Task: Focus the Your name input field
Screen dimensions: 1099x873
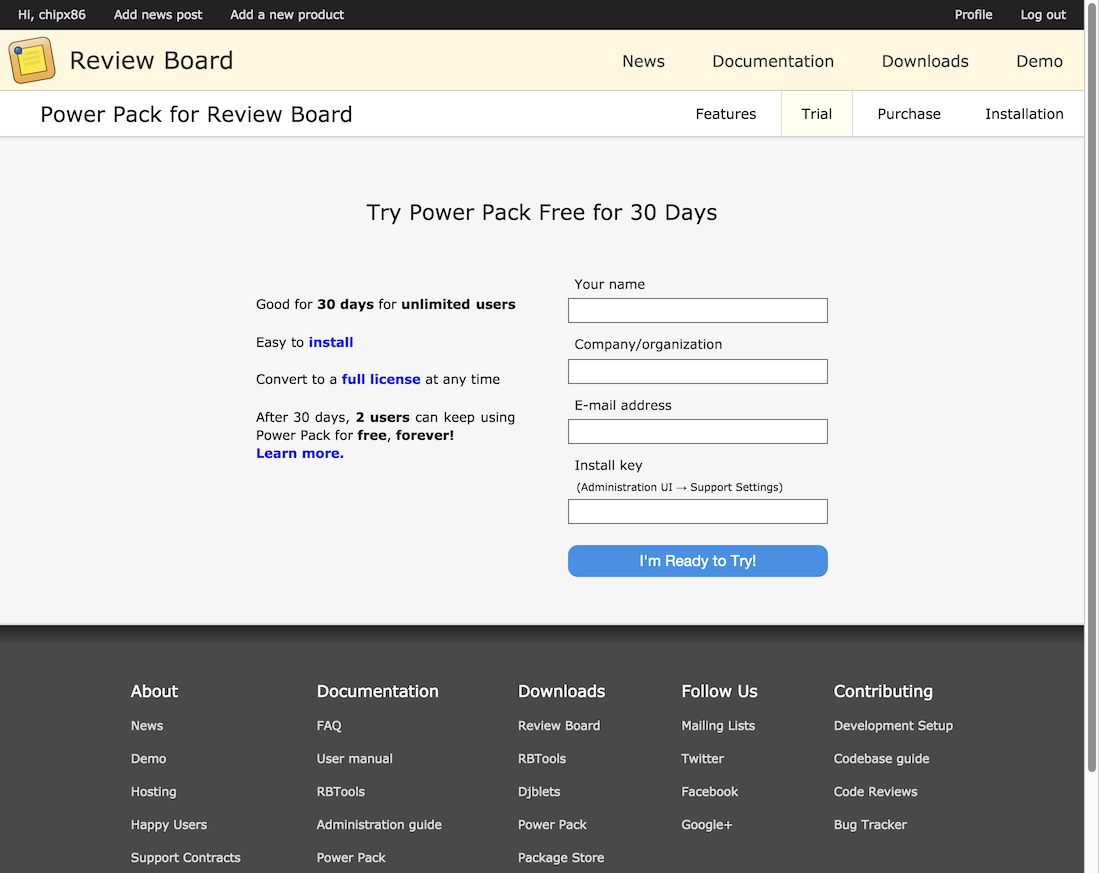Action: [697, 311]
